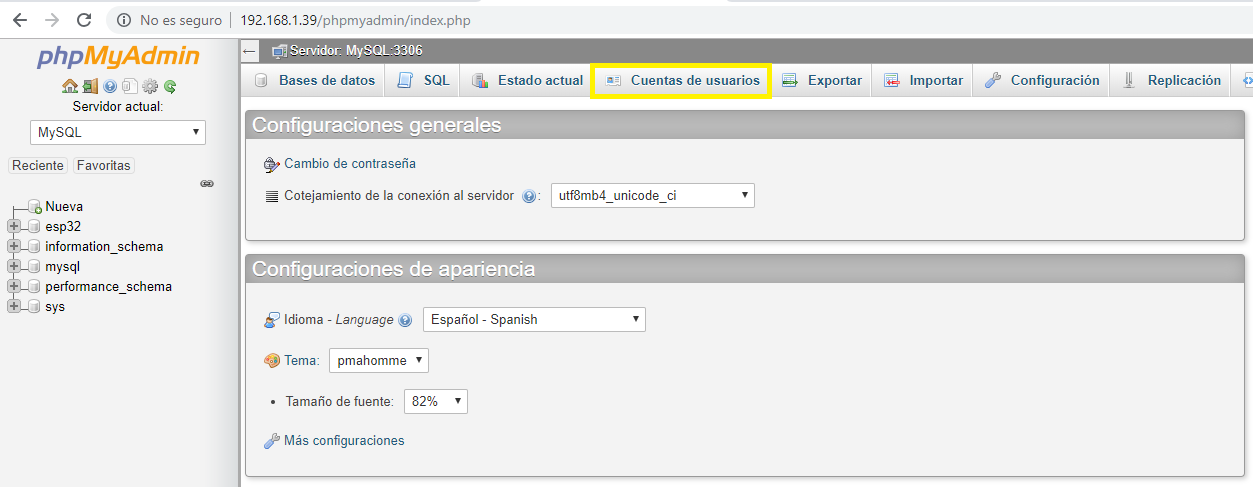Screen dimensions: 1253x487
Task: Open navigation panel settings gear icon
Action: pos(150,87)
